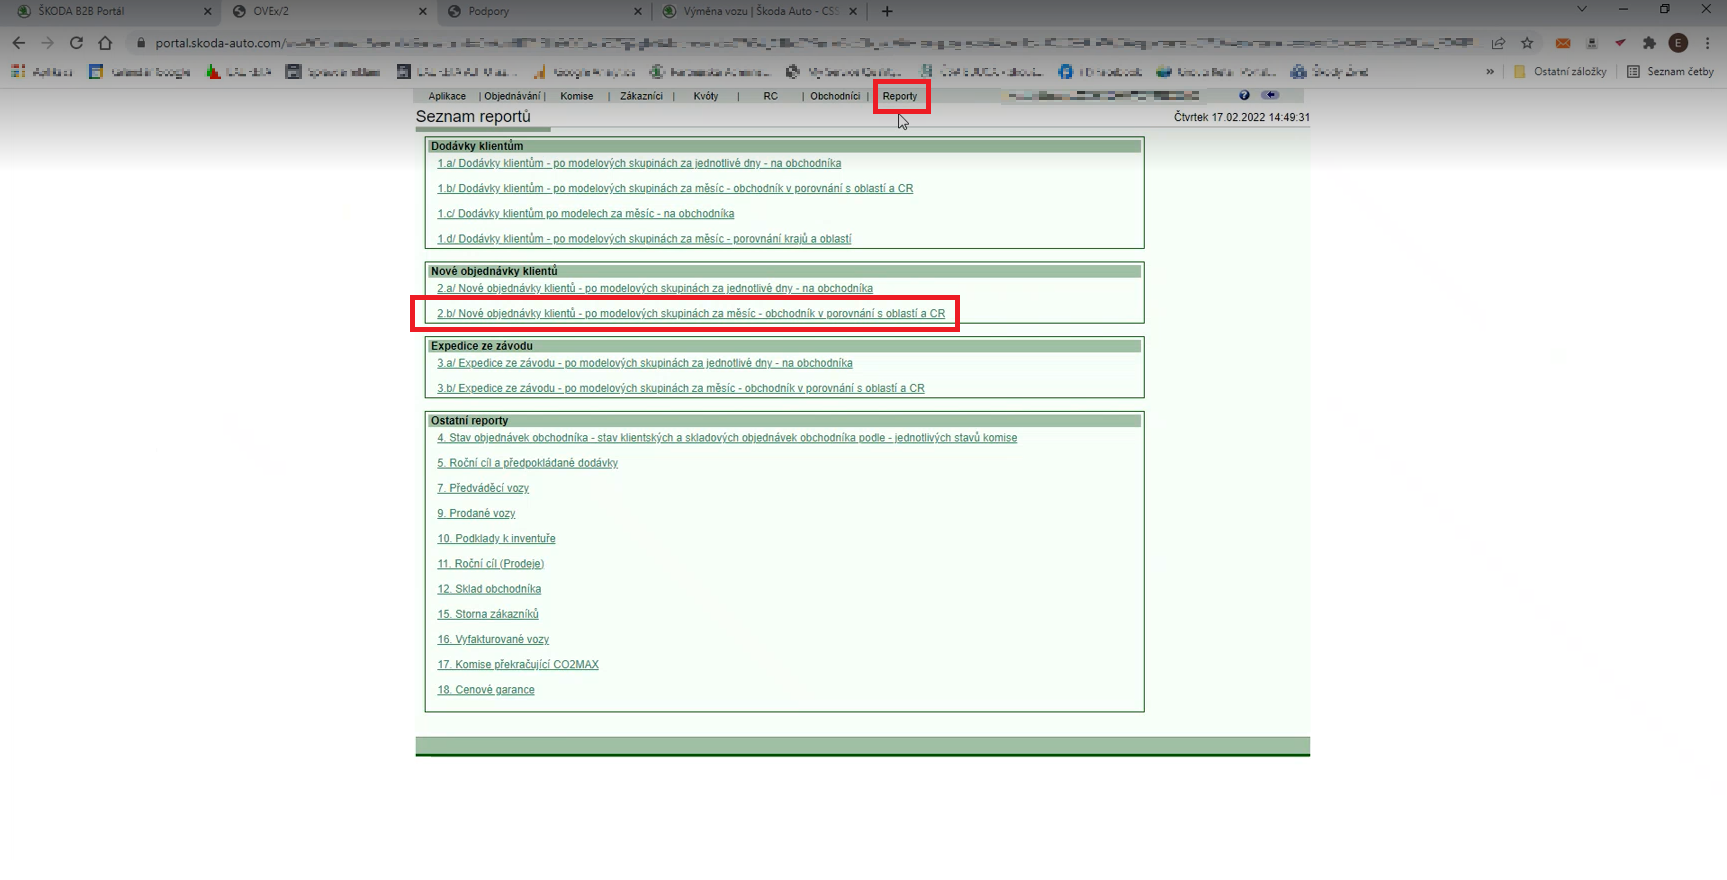
Task: Open the Chrome three-dot menu
Action: click(1708, 43)
